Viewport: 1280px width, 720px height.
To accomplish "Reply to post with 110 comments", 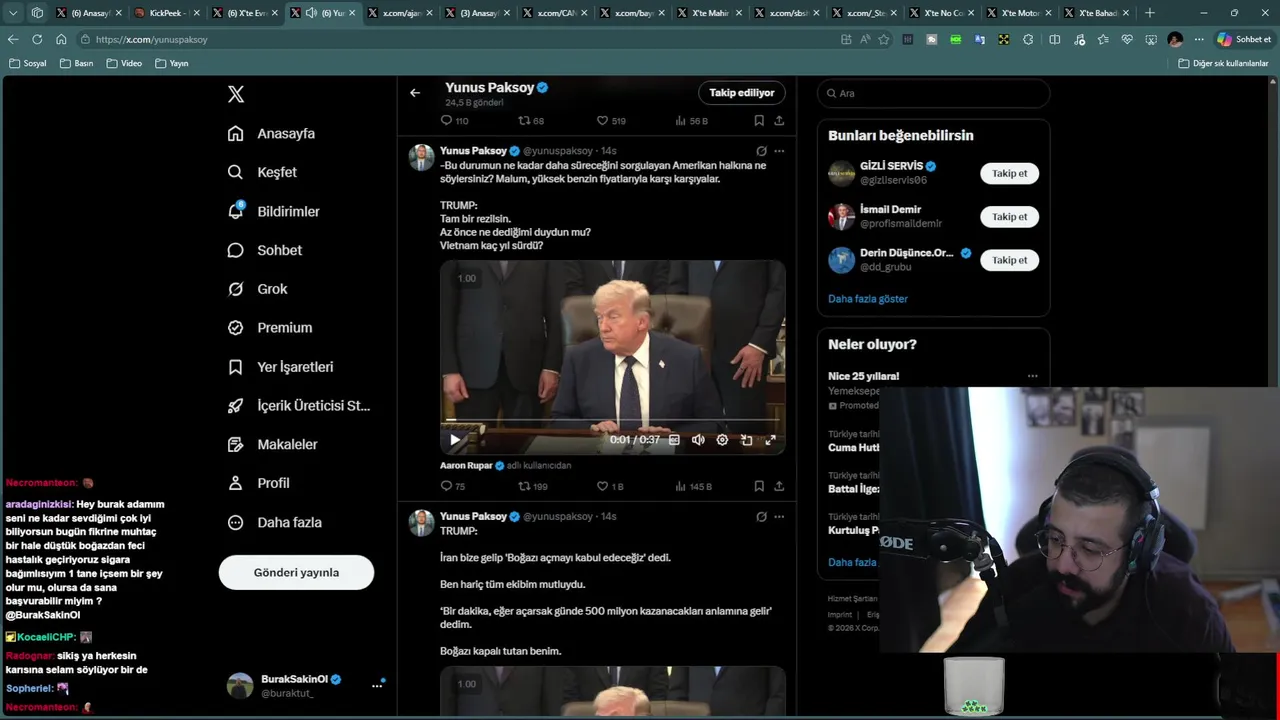I will [454, 120].
